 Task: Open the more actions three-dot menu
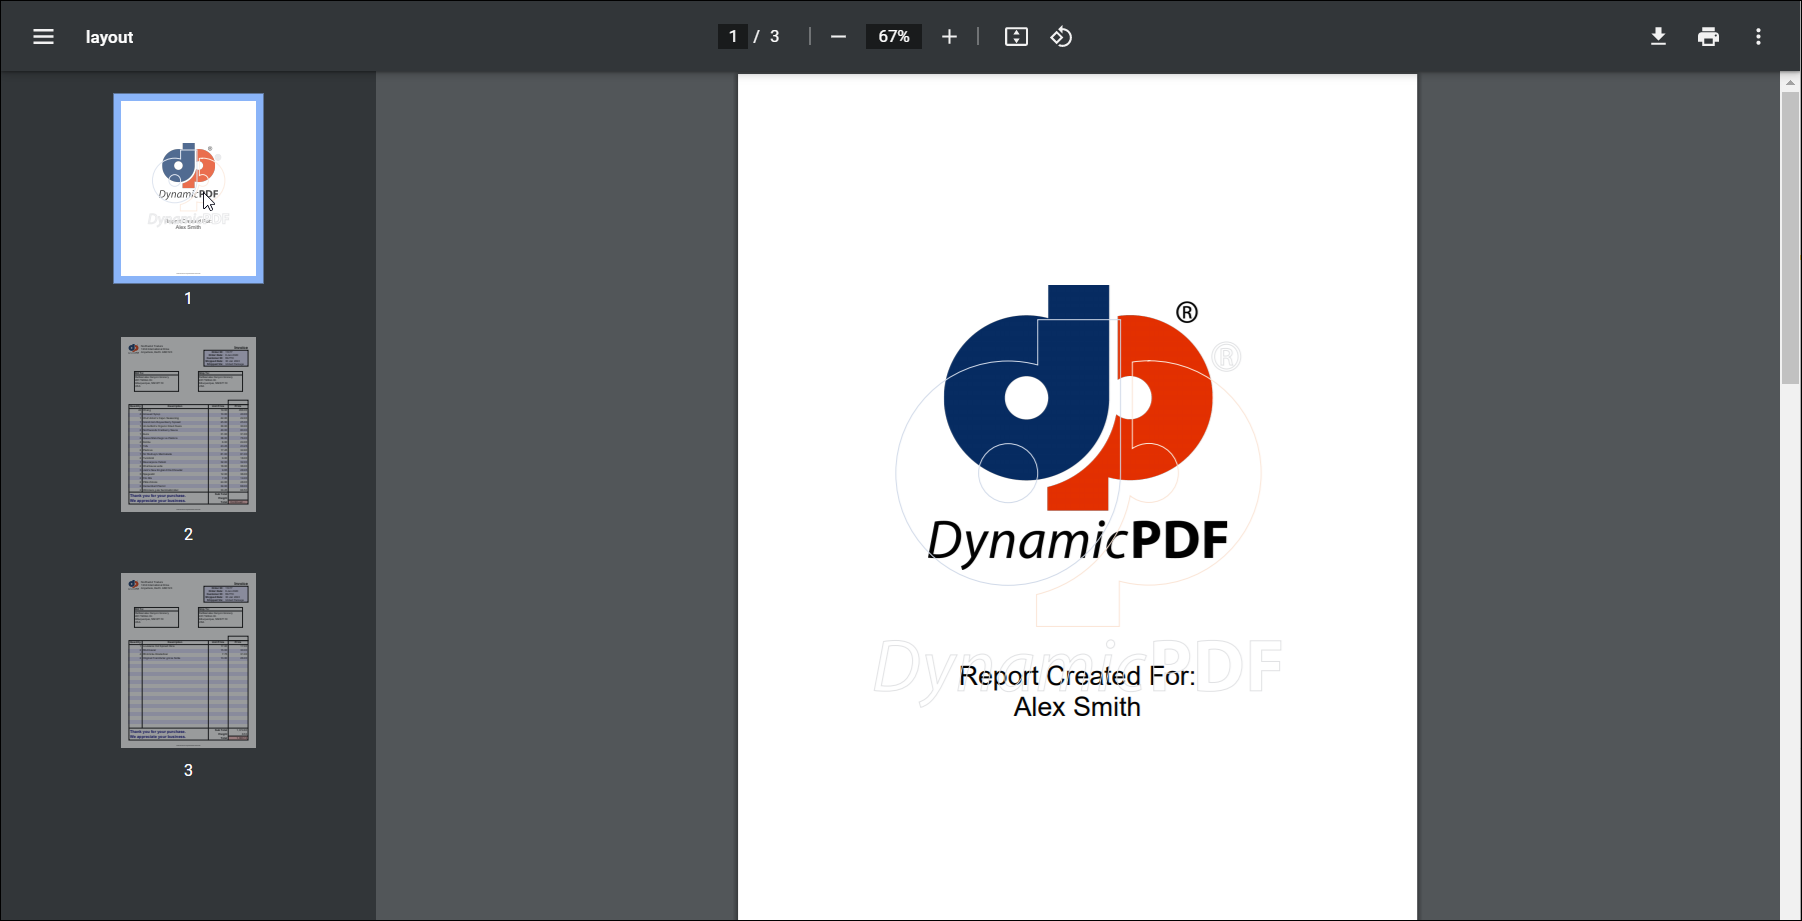coord(1758,37)
